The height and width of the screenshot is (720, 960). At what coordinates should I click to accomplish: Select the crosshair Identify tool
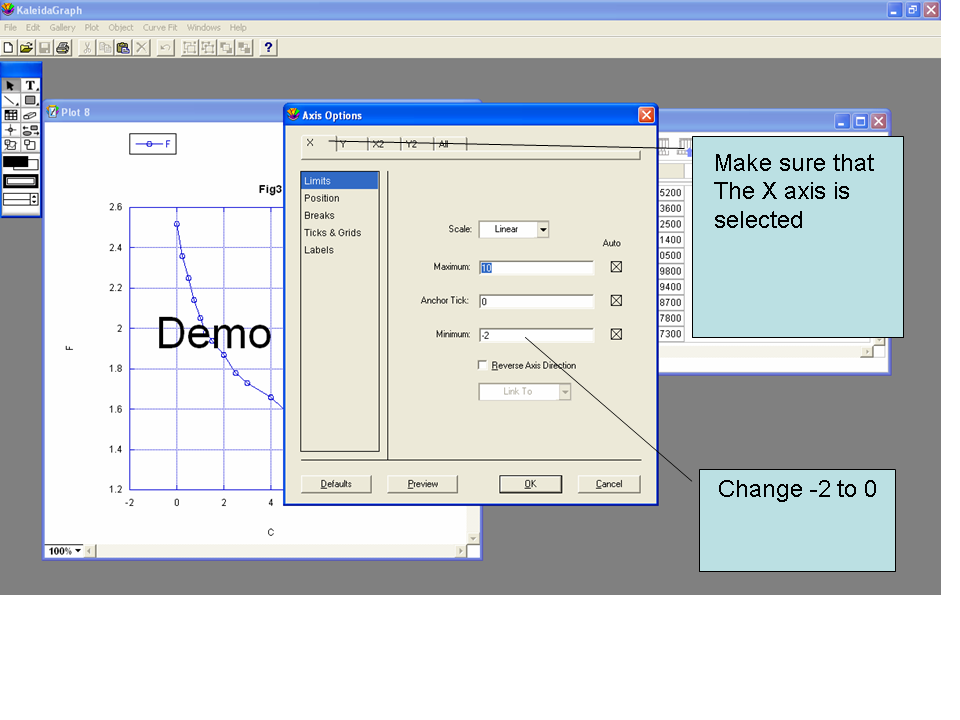point(10,130)
